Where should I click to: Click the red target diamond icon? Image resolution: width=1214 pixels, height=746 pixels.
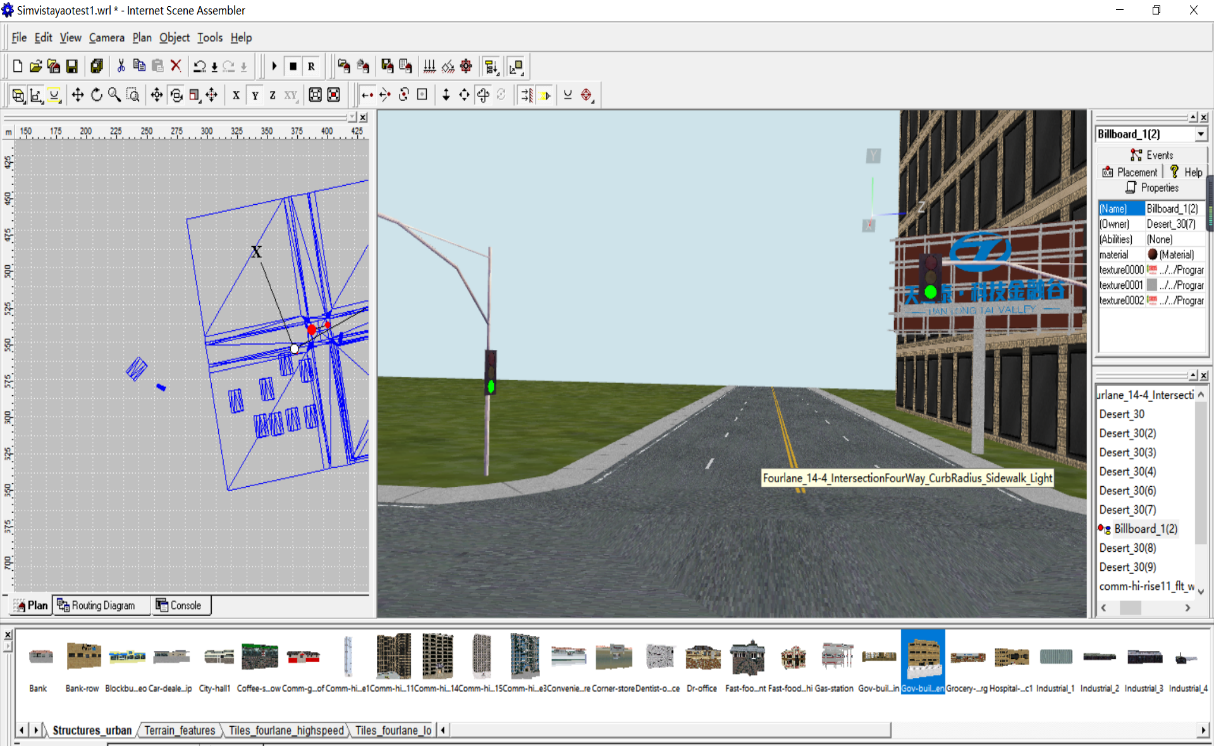click(587, 95)
